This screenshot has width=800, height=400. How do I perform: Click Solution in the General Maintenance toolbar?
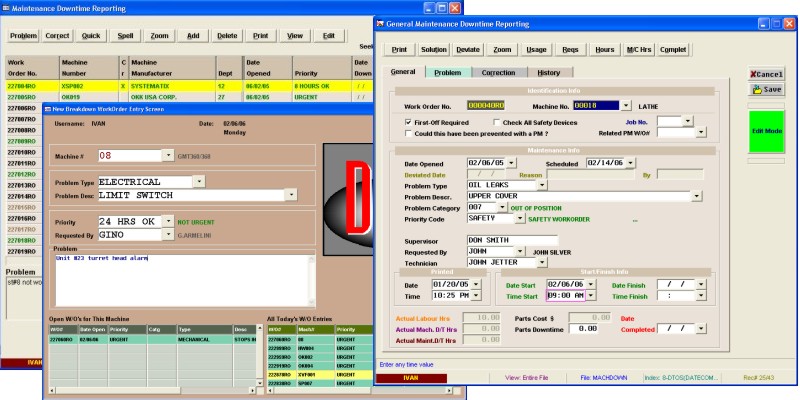[x=434, y=48]
